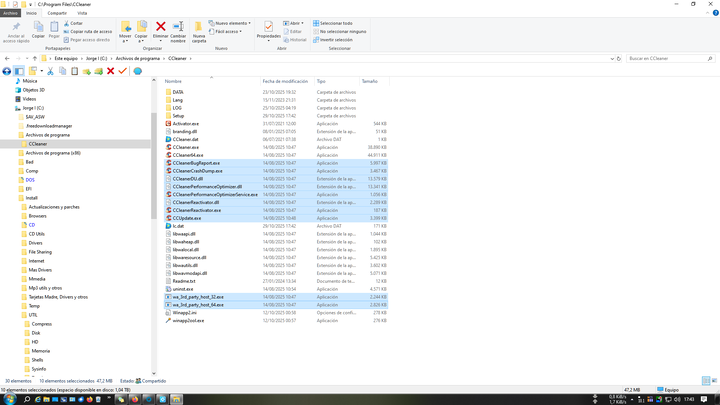The width and height of the screenshot is (720, 405).
Task: Toggle the navigation pane toolbar icon
Action: click(x=19, y=71)
